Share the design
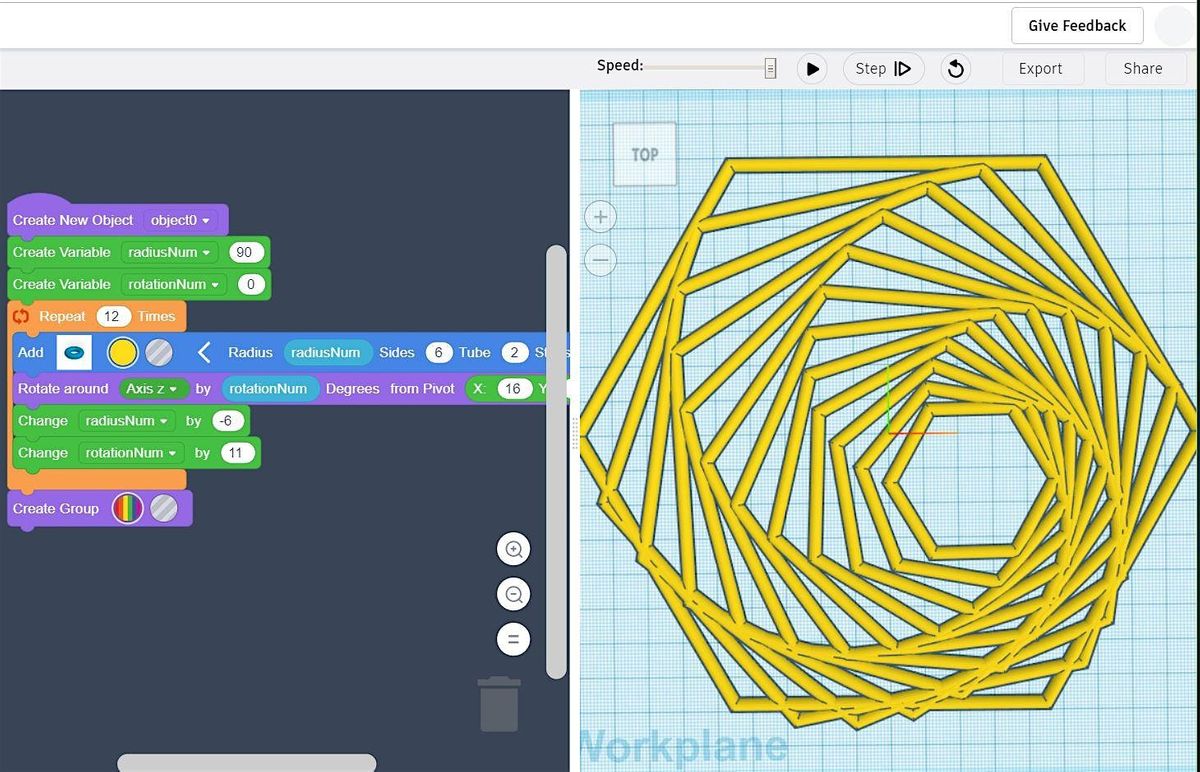The image size is (1200, 772). coord(1142,68)
